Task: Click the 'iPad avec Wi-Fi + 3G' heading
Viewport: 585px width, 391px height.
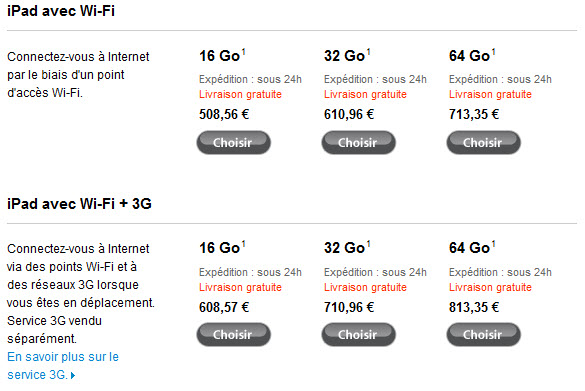Action: click(x=79, y=204)
